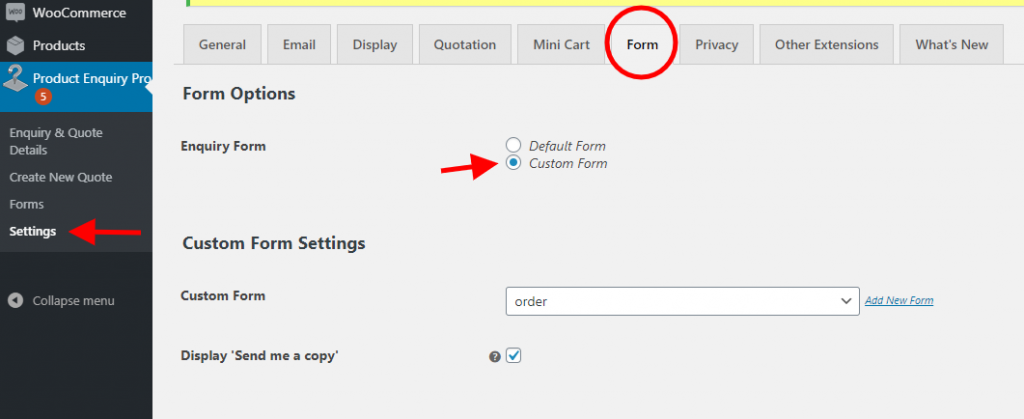Image resolution: width=1024 pixels, height=419 pixels.
Task: Switch to the General tab
Action: [x=223, y=44]
